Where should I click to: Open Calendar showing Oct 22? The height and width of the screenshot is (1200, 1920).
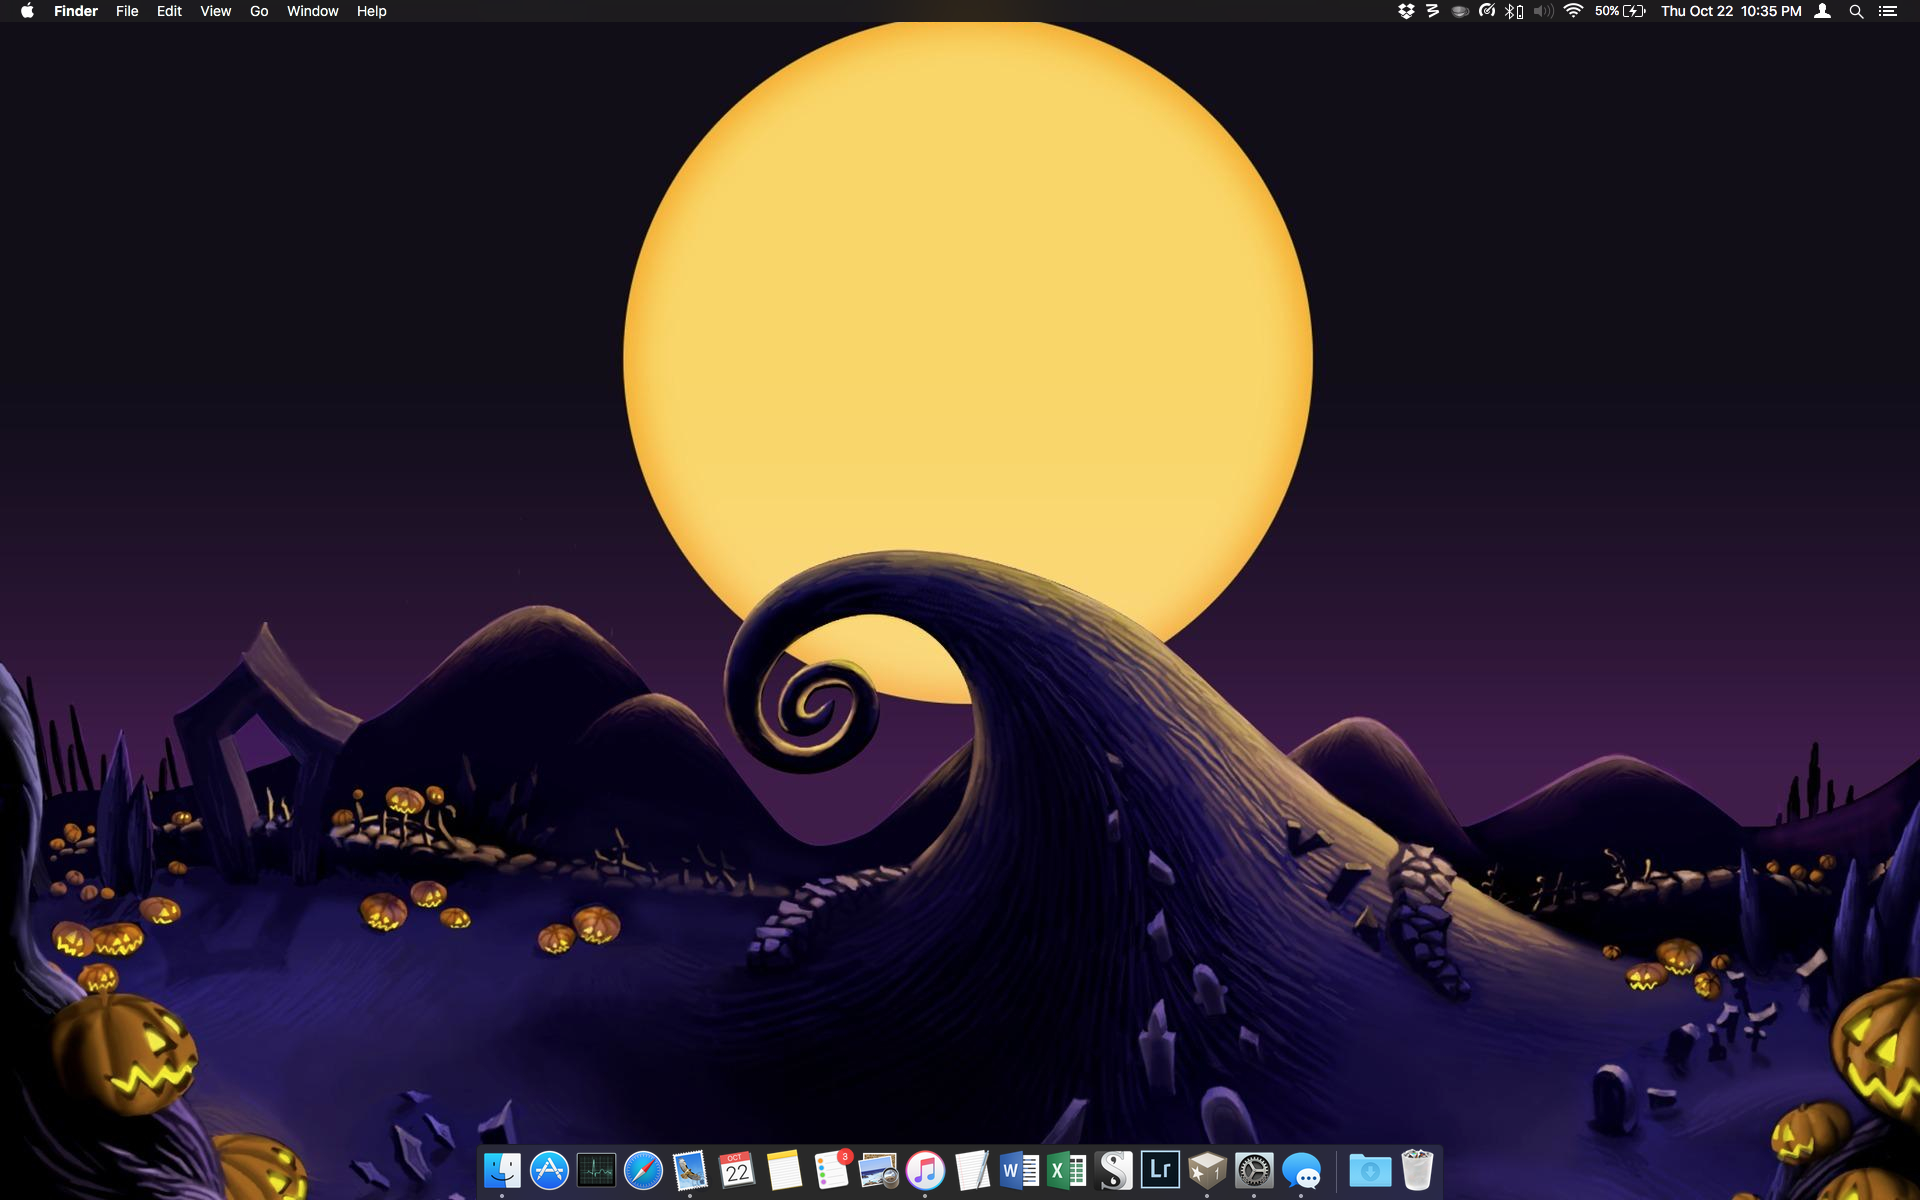(737, 1170)
